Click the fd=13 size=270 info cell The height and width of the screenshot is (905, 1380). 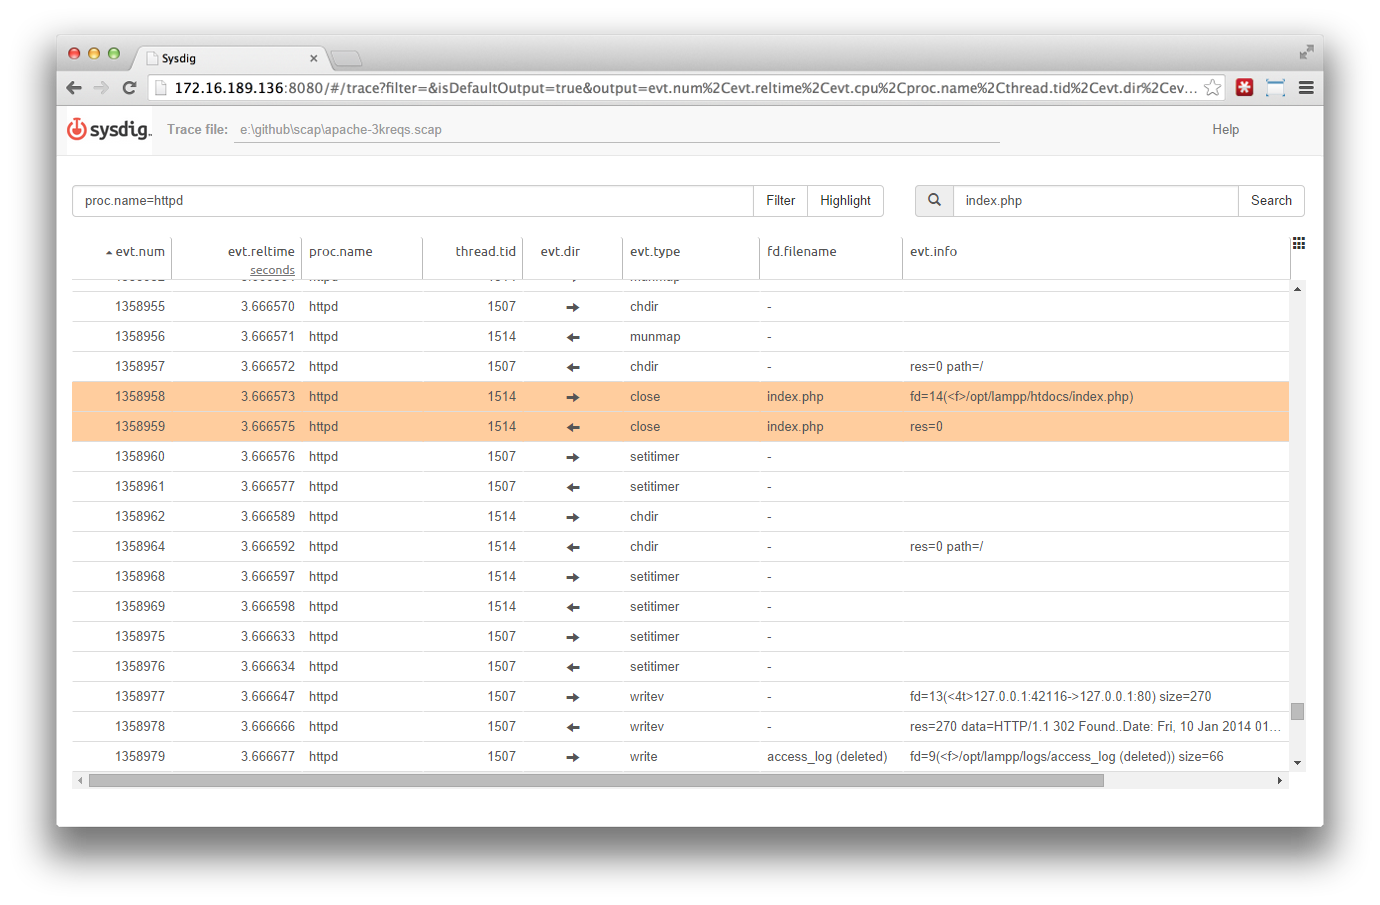coord(1060,696)
